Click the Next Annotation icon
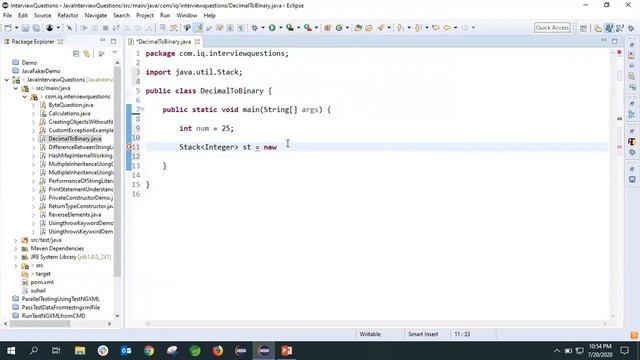This screenshot has height=360, width=640. pos(401,28)
